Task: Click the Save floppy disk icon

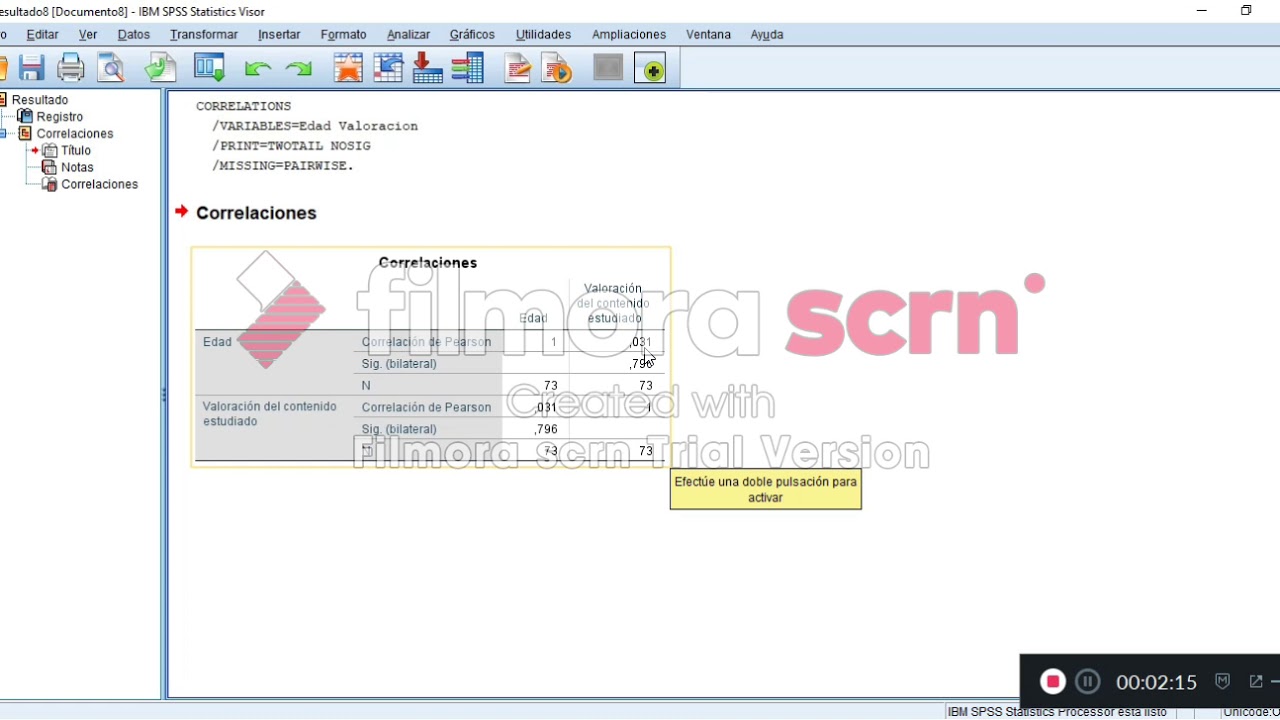Action: pyautogui.click(x=31, y=68)
